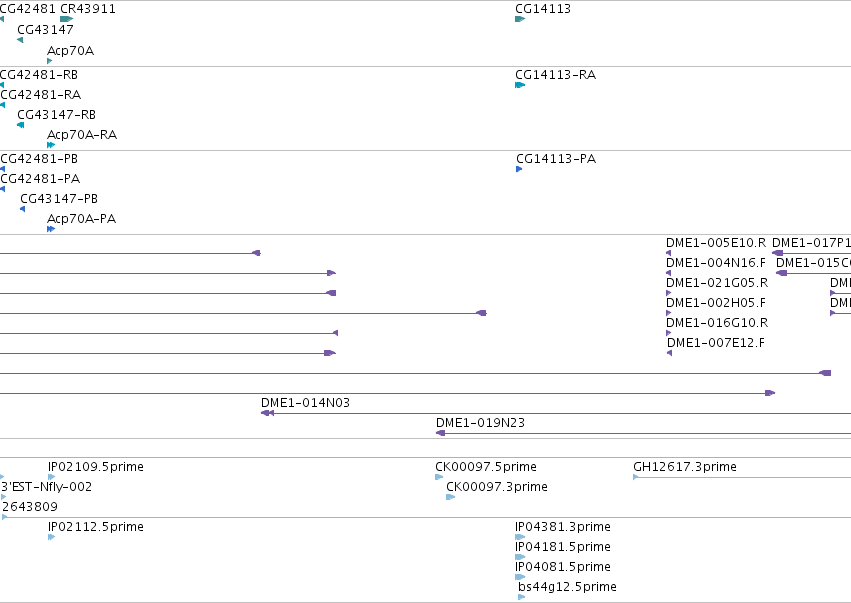Click the CK00097.5prime arrow glyph
This screenshot has width=851, height=603.
(439, 477)
